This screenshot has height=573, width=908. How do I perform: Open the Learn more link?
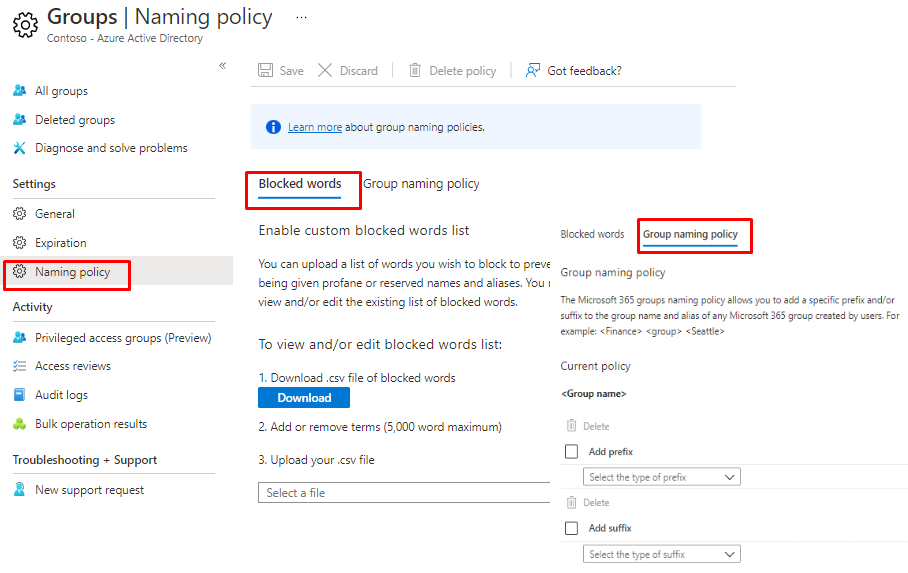[315, 128]
